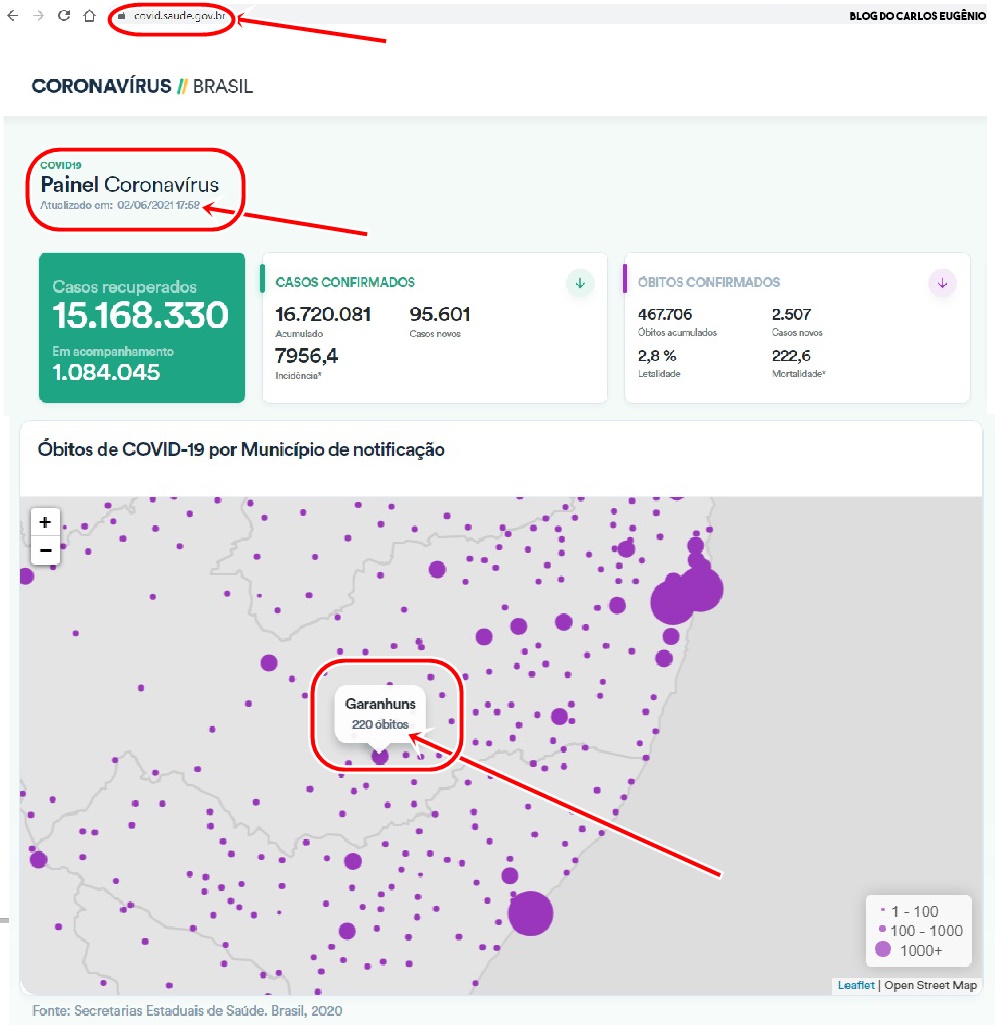Click the 1000+ legend circle

point(883,950)
